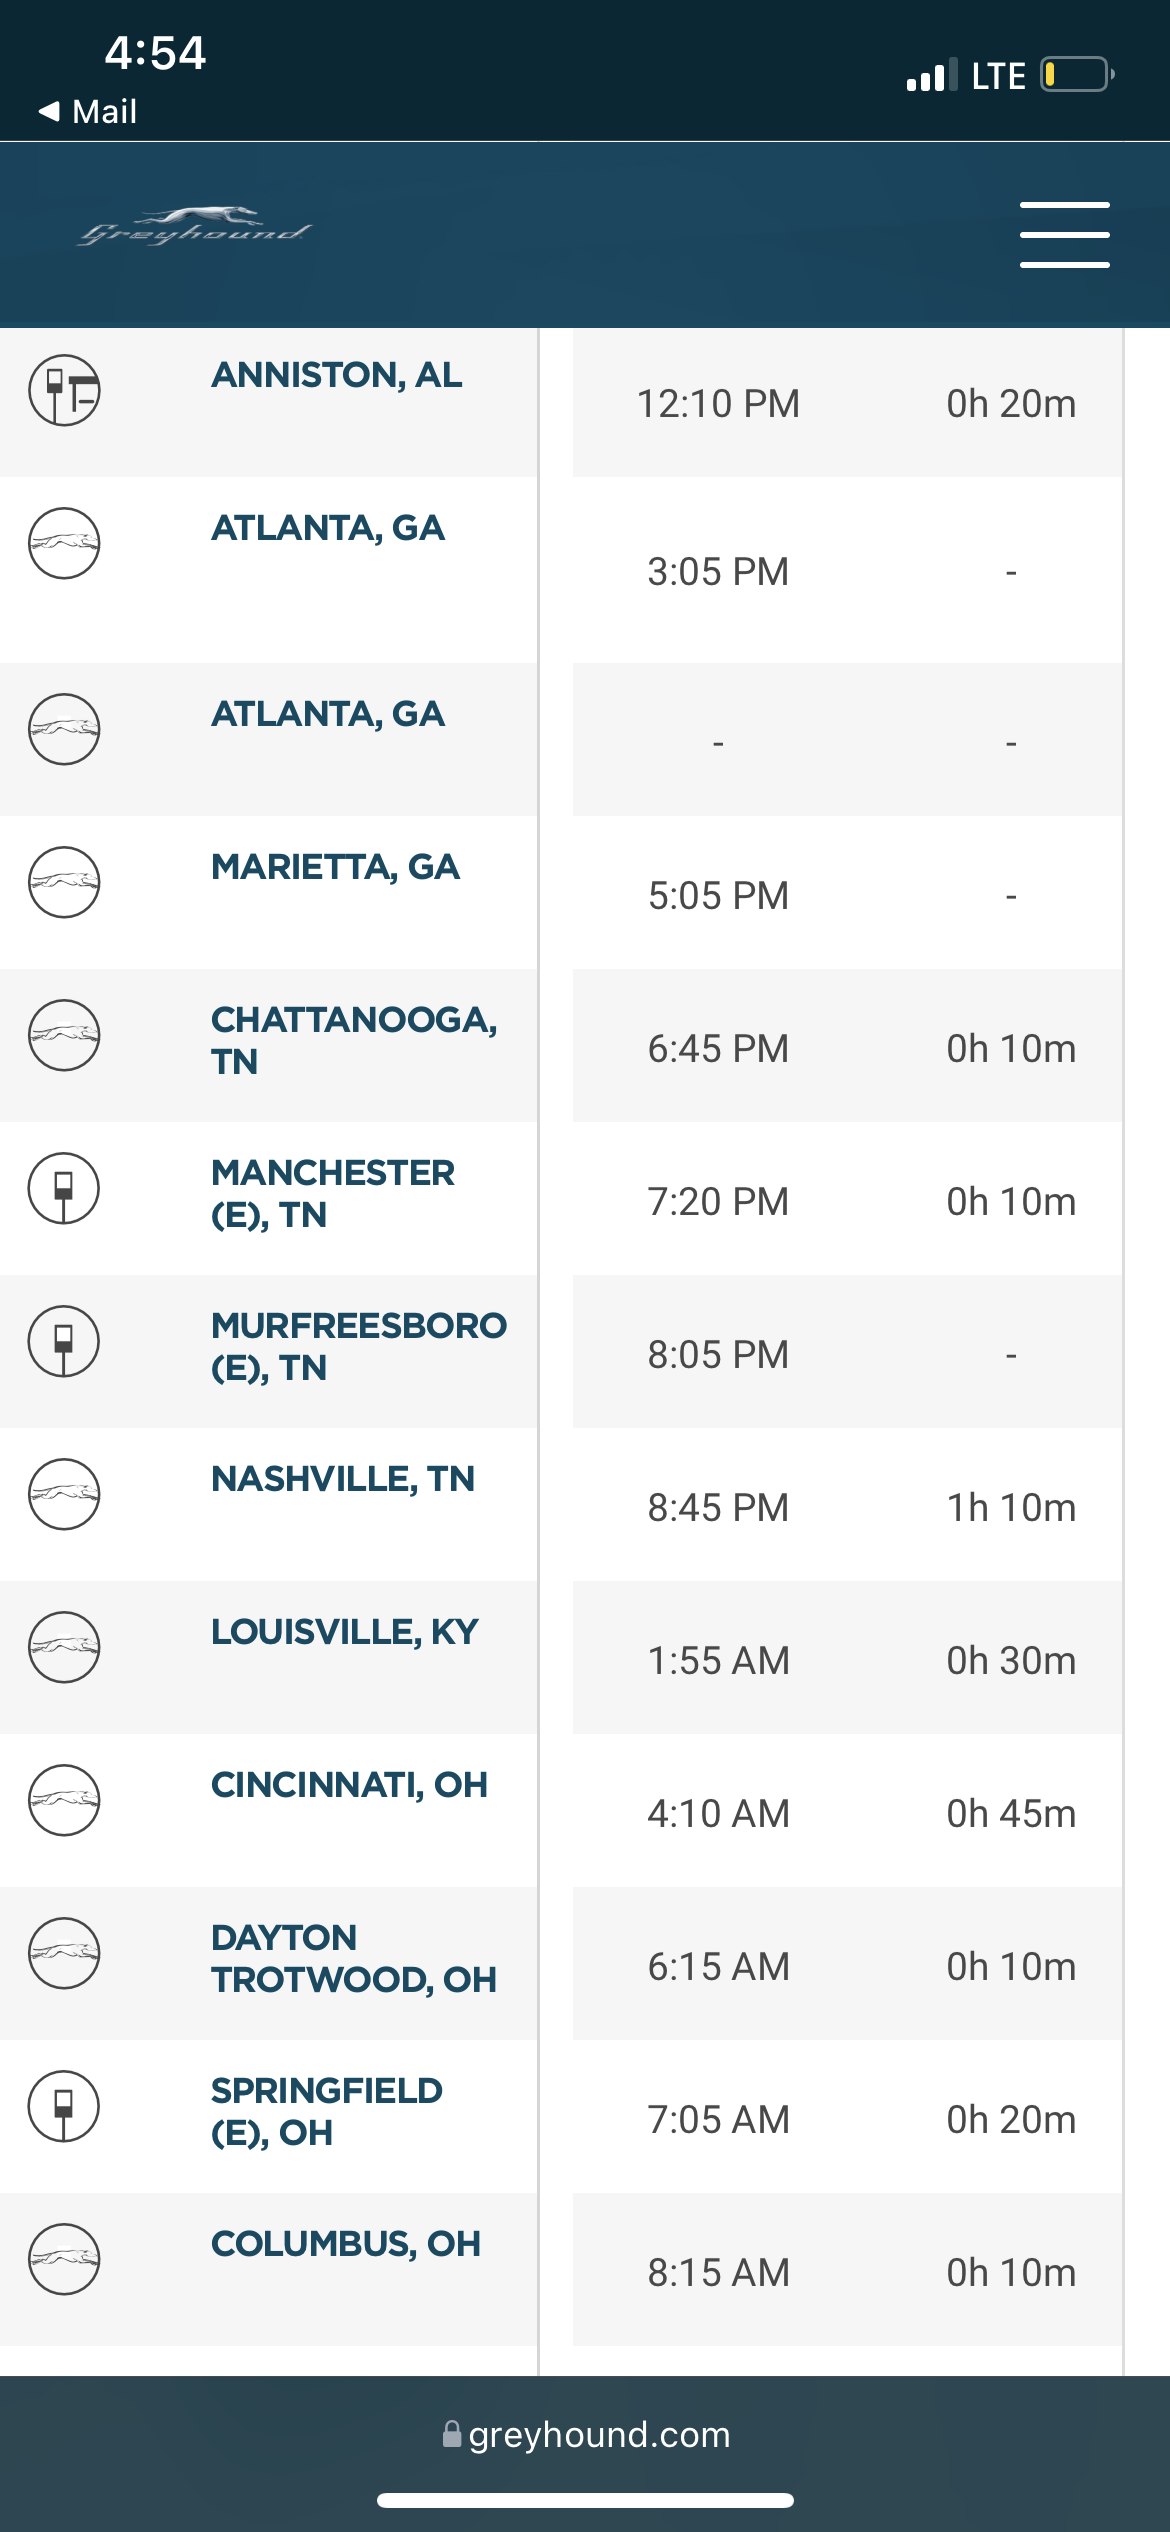Click the Murfreesboro (E), TN bus-stop icon
1170x2532 pixels.
pyautogui.click(x=64, y=1341)
